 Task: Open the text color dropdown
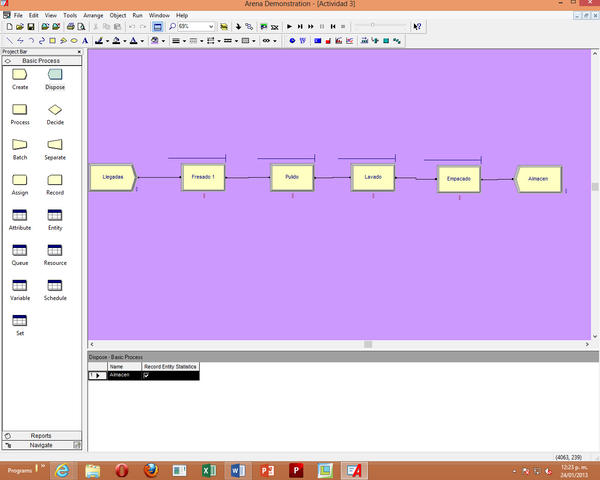pos(142,41)
